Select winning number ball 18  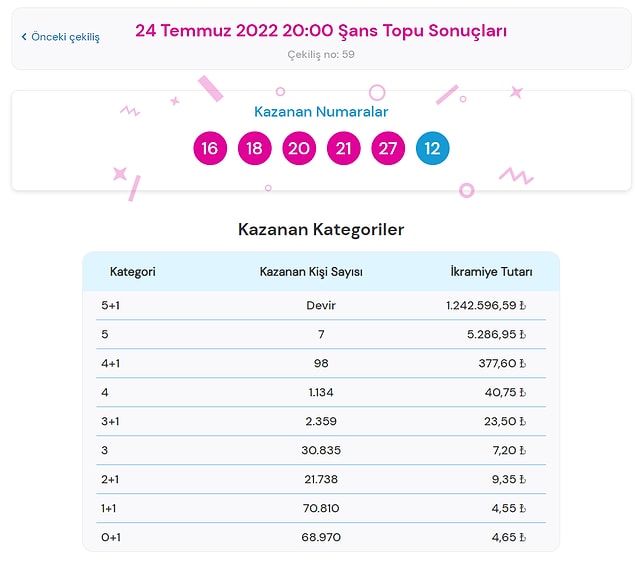click(x=254, y=148)
